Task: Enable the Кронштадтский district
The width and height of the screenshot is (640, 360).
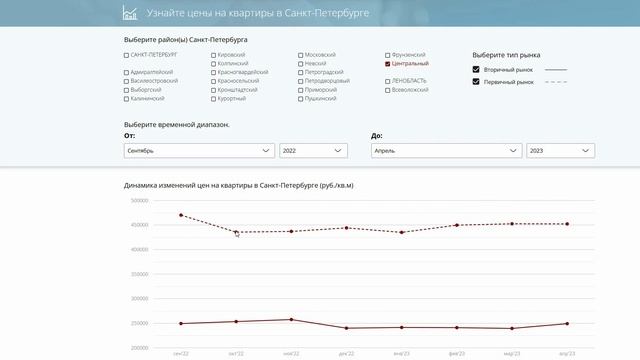Action: (x=213, y=90)
